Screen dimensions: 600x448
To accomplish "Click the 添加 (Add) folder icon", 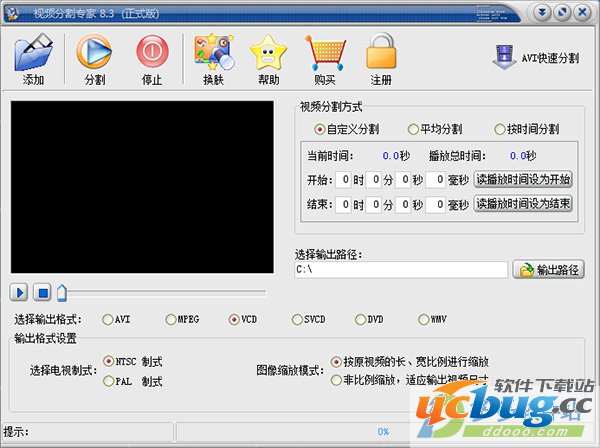I will pos(34,53).
